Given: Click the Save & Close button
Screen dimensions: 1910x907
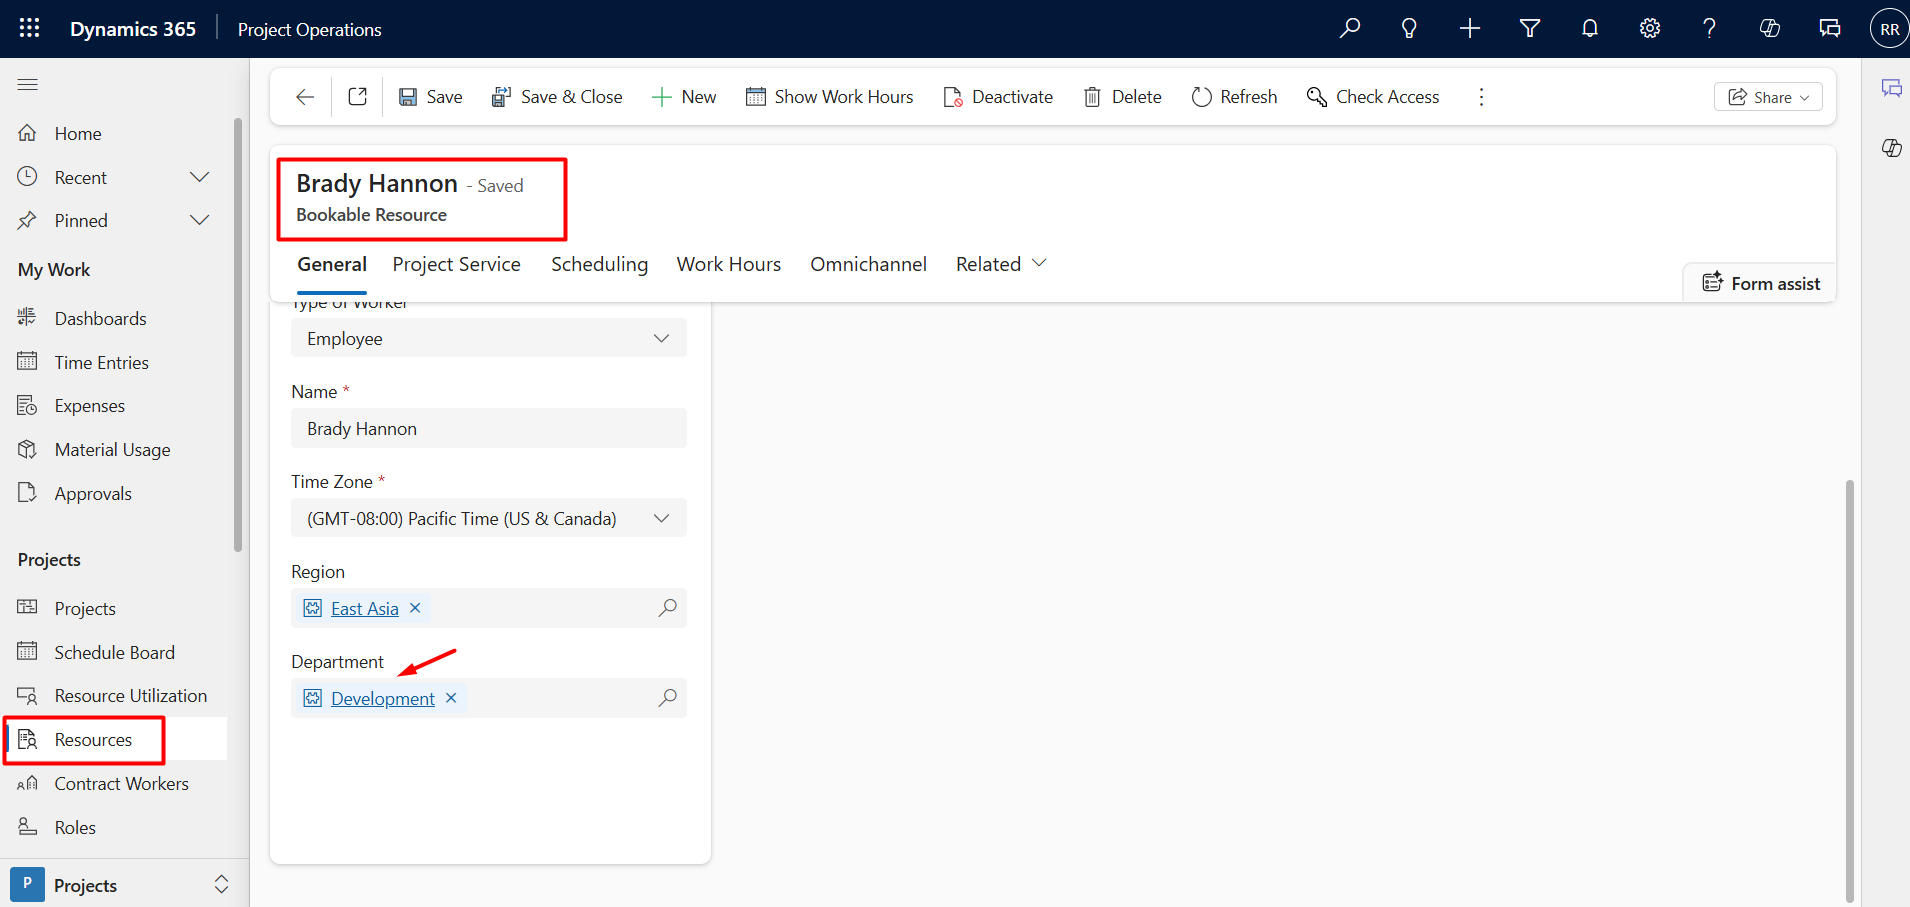Looking at the screenshot, I should click(557, 97).
